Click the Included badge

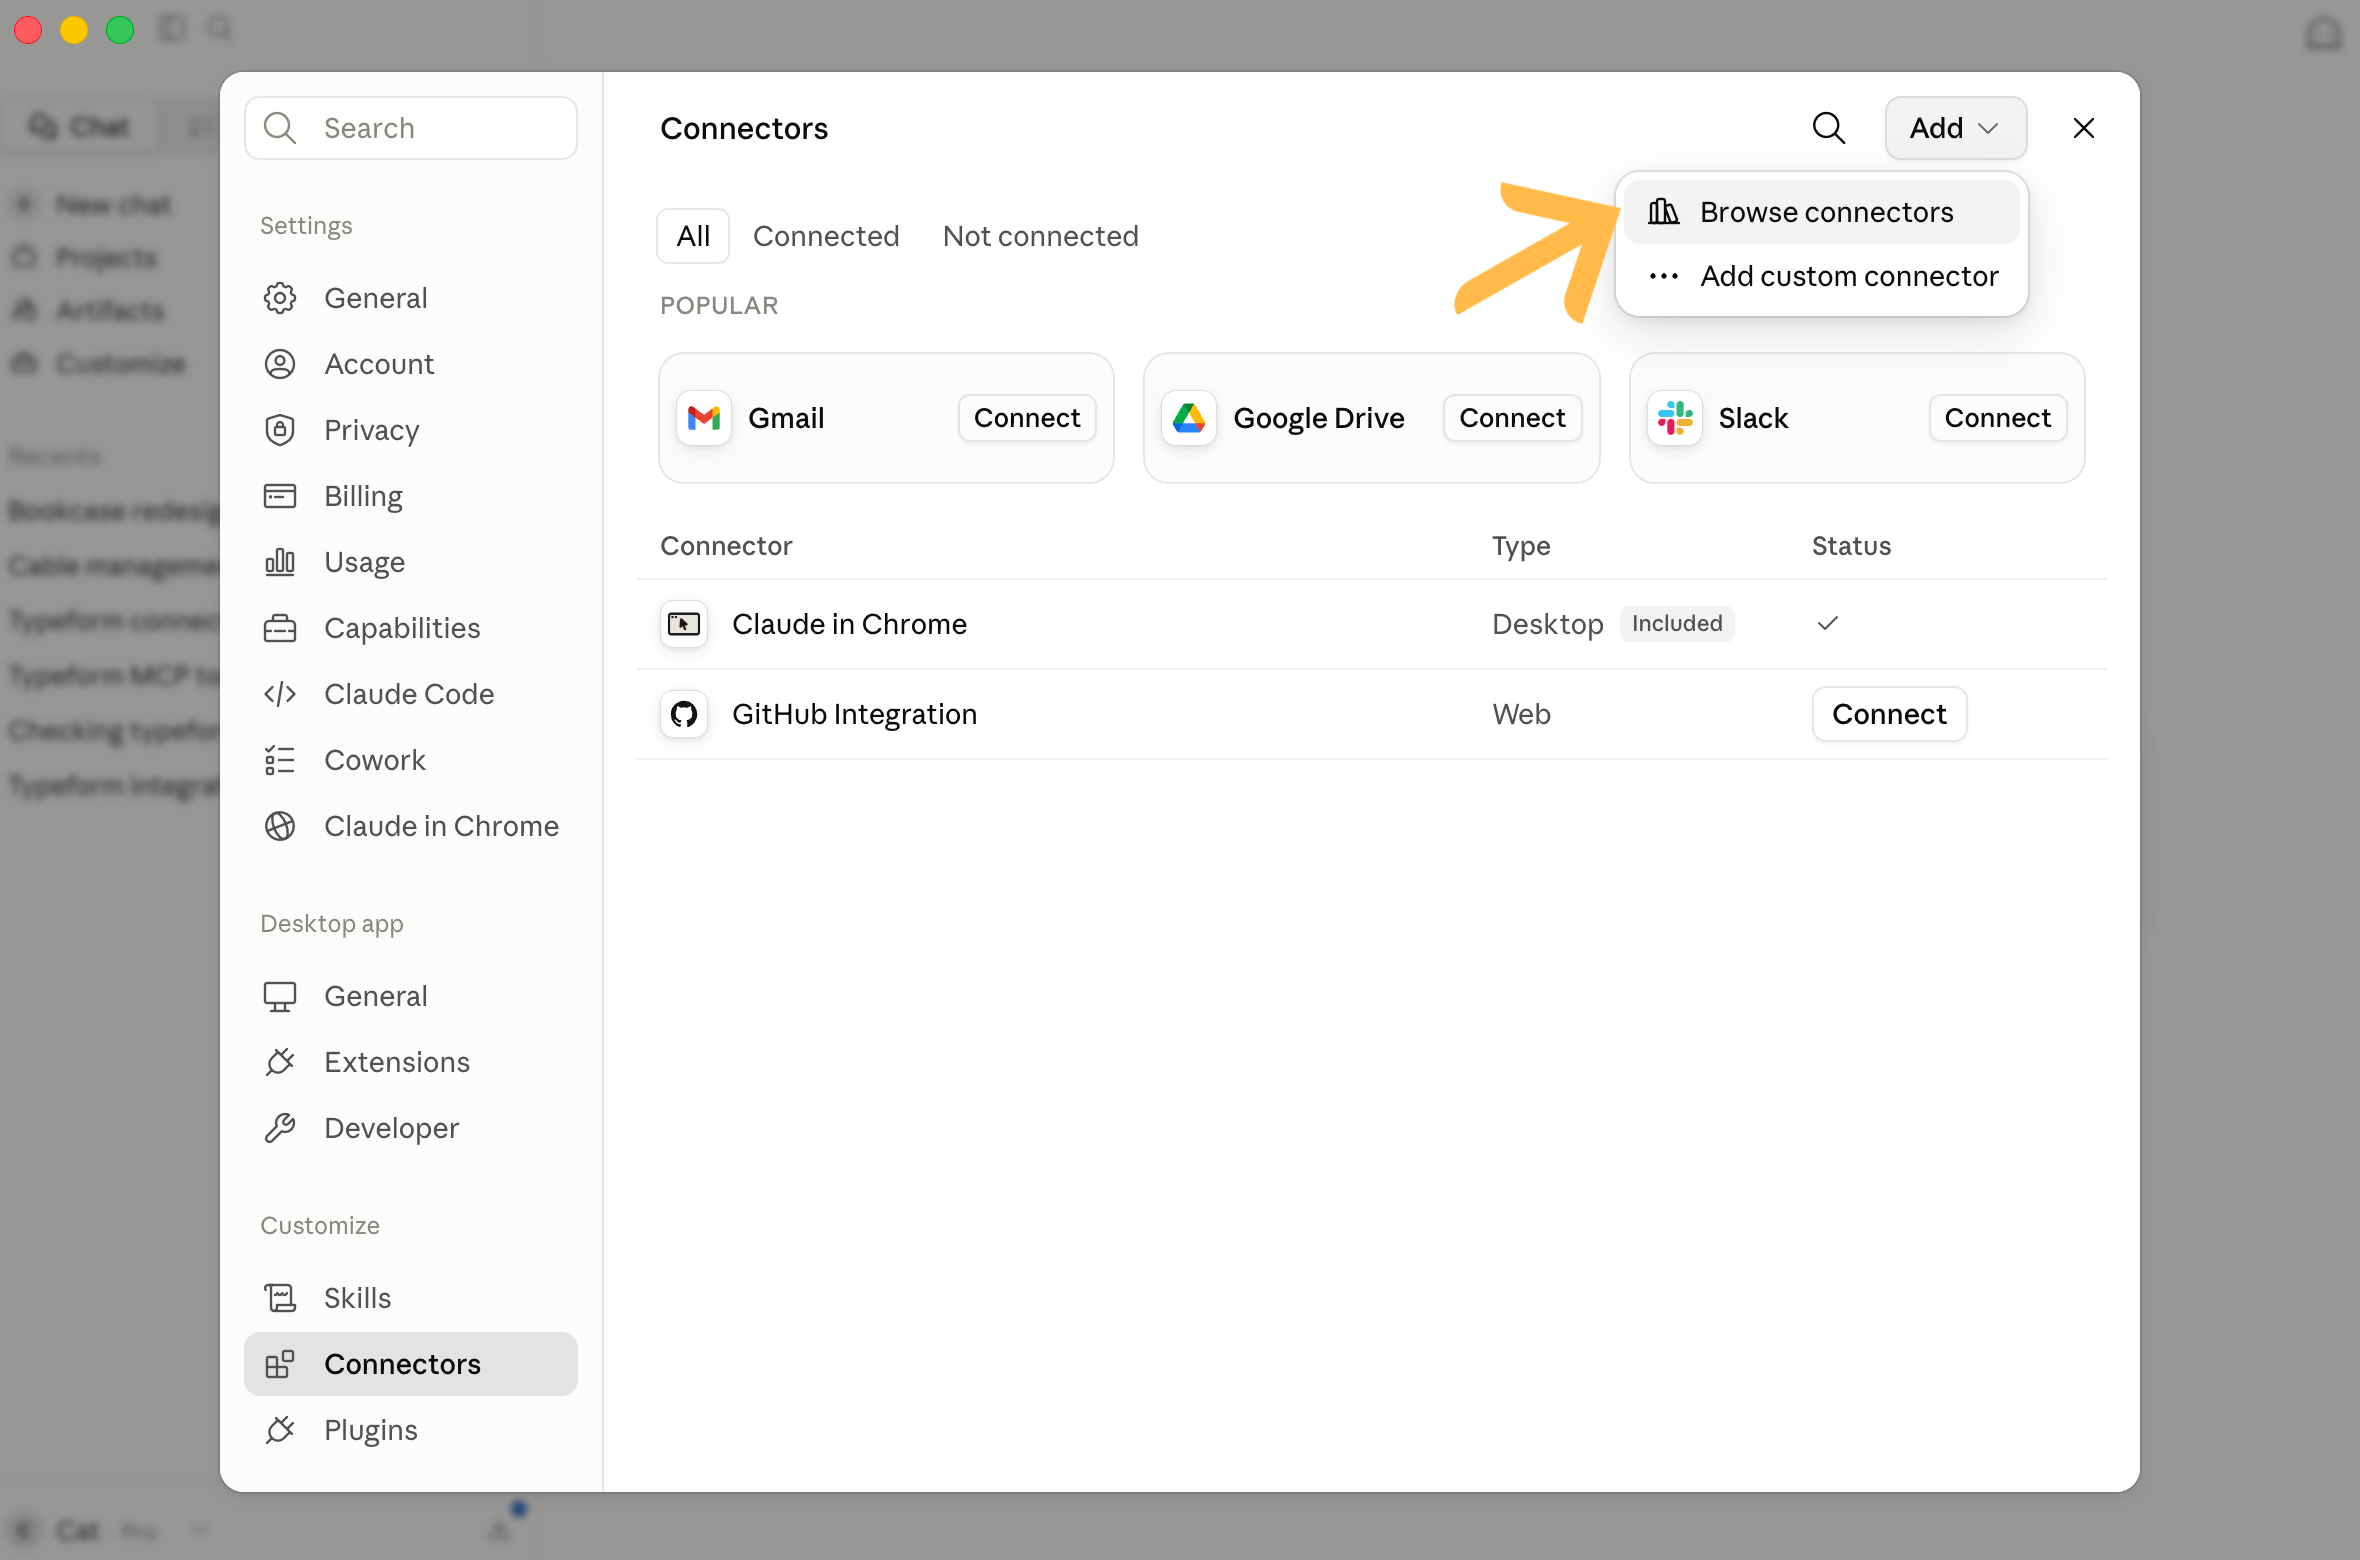(1677, 623)
